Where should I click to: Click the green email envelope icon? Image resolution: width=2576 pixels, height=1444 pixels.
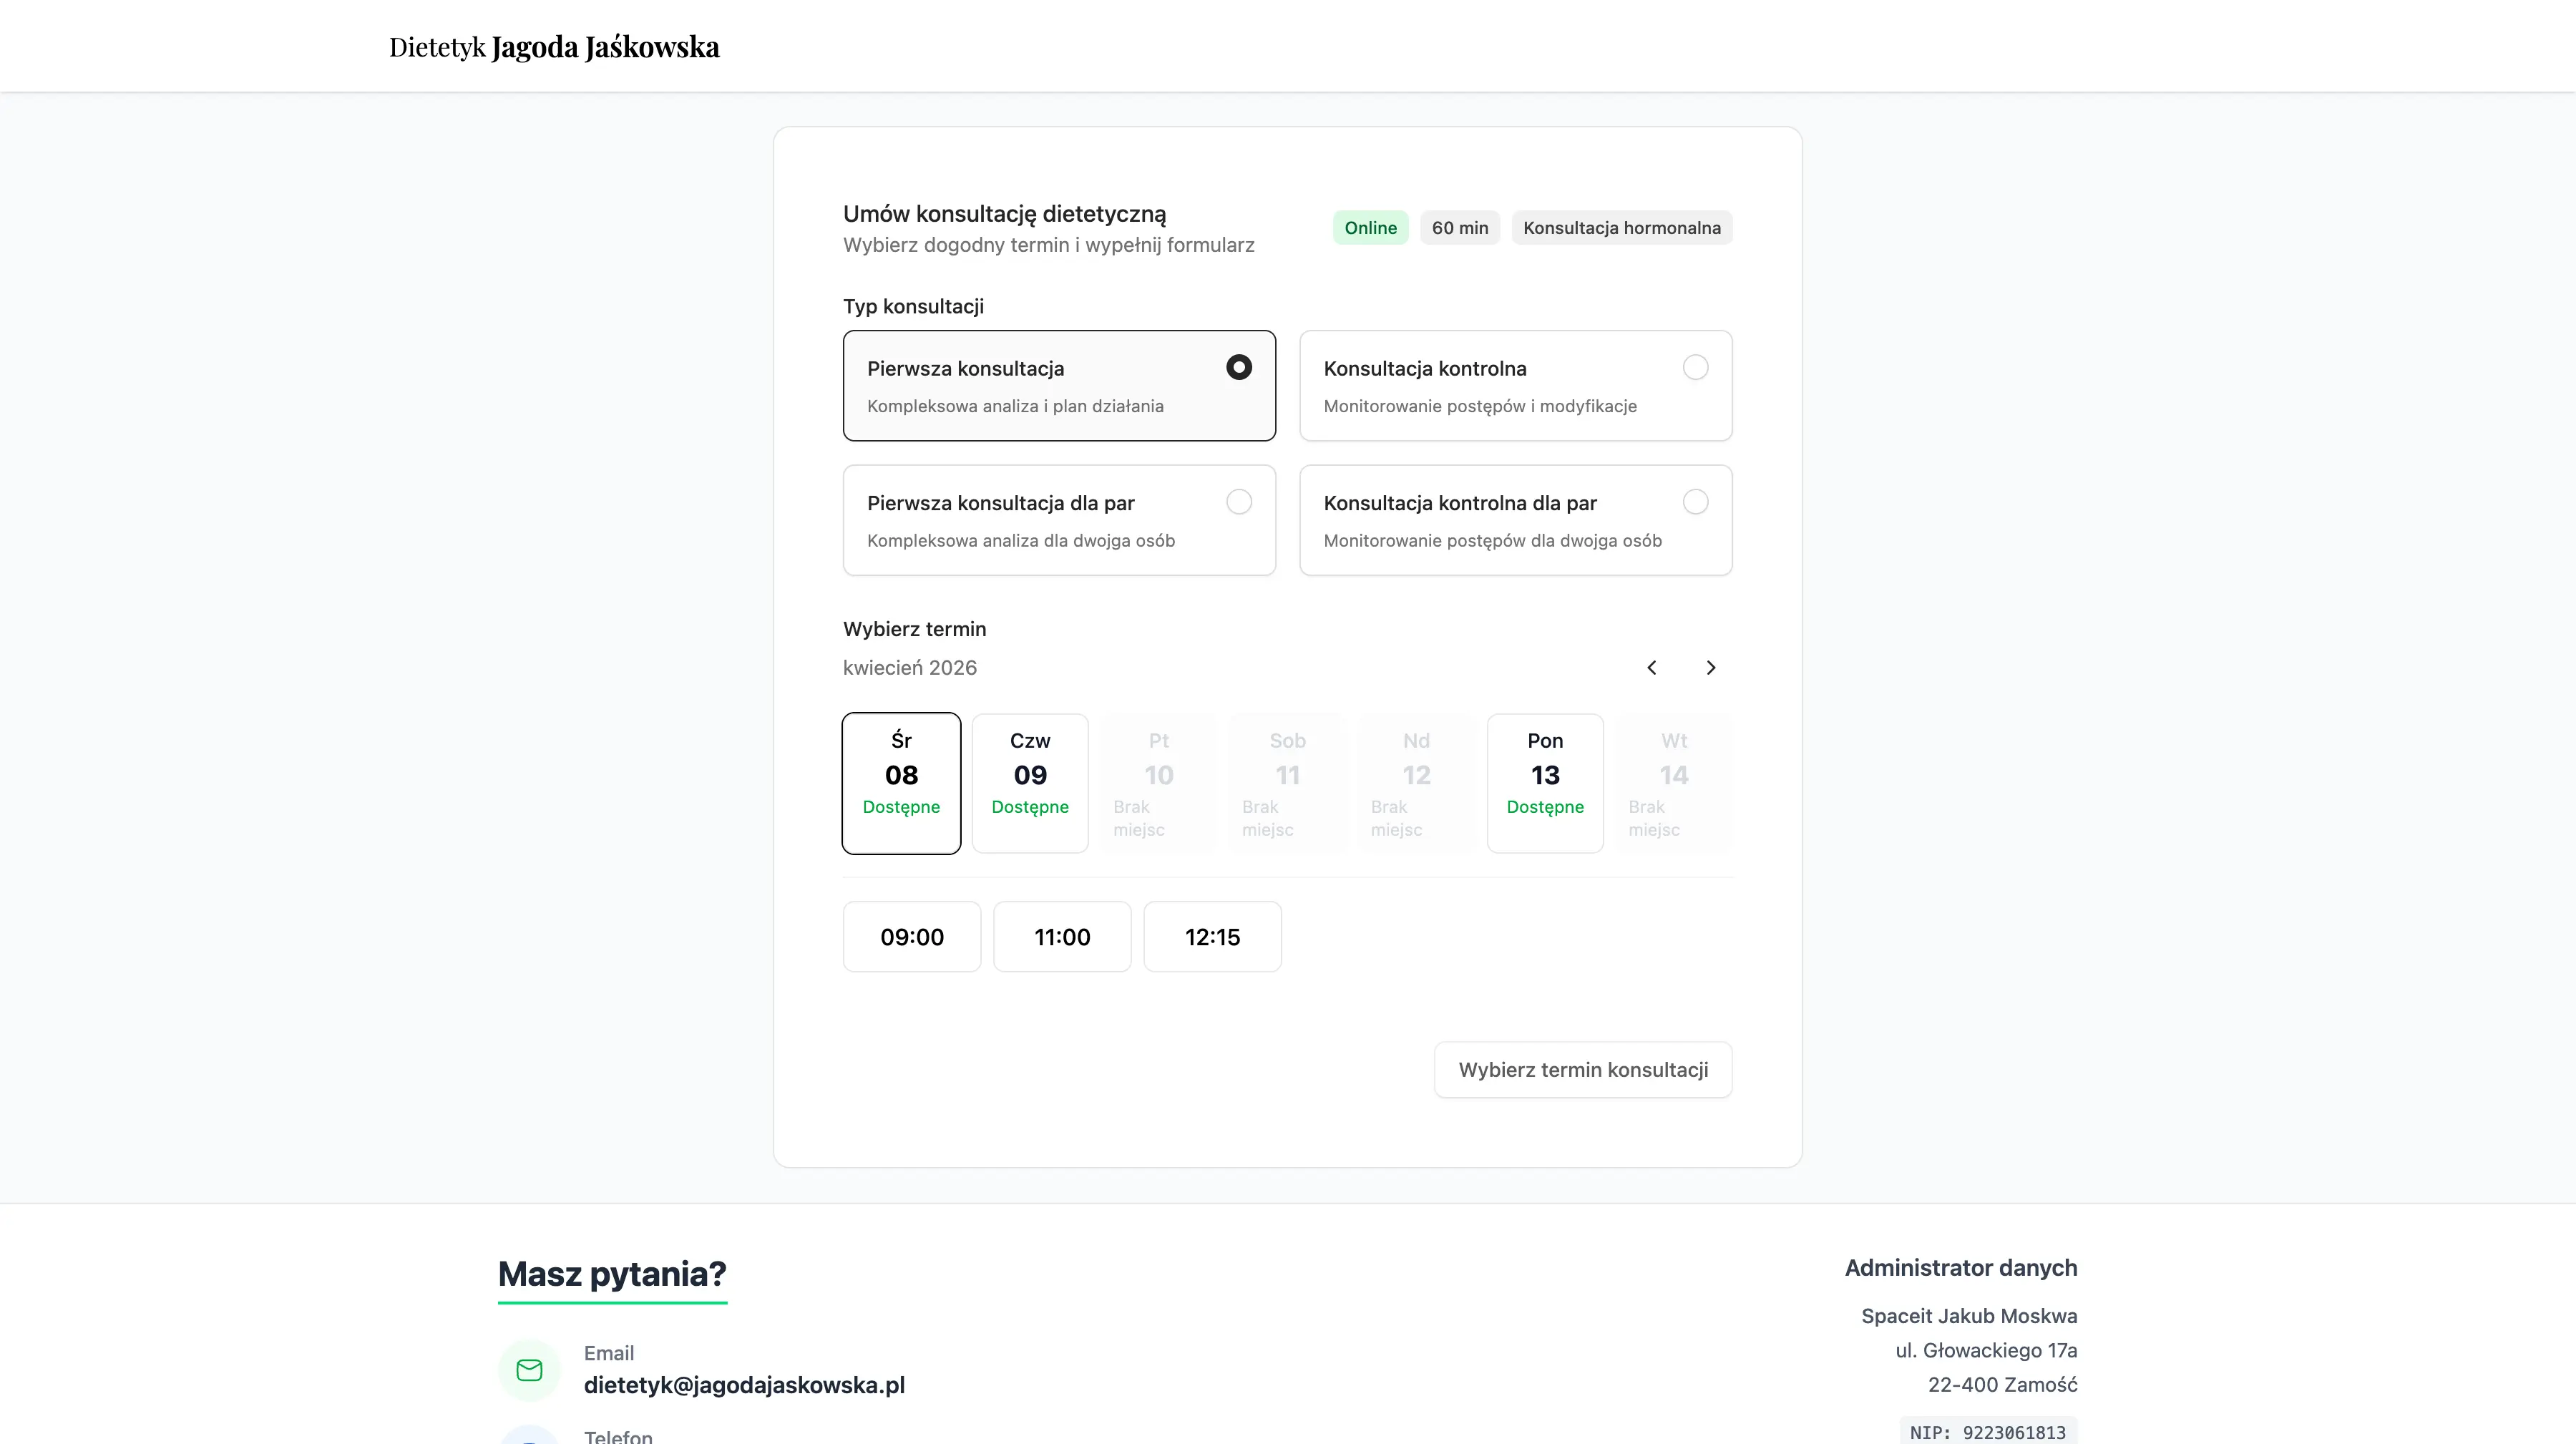[529, 1370]
